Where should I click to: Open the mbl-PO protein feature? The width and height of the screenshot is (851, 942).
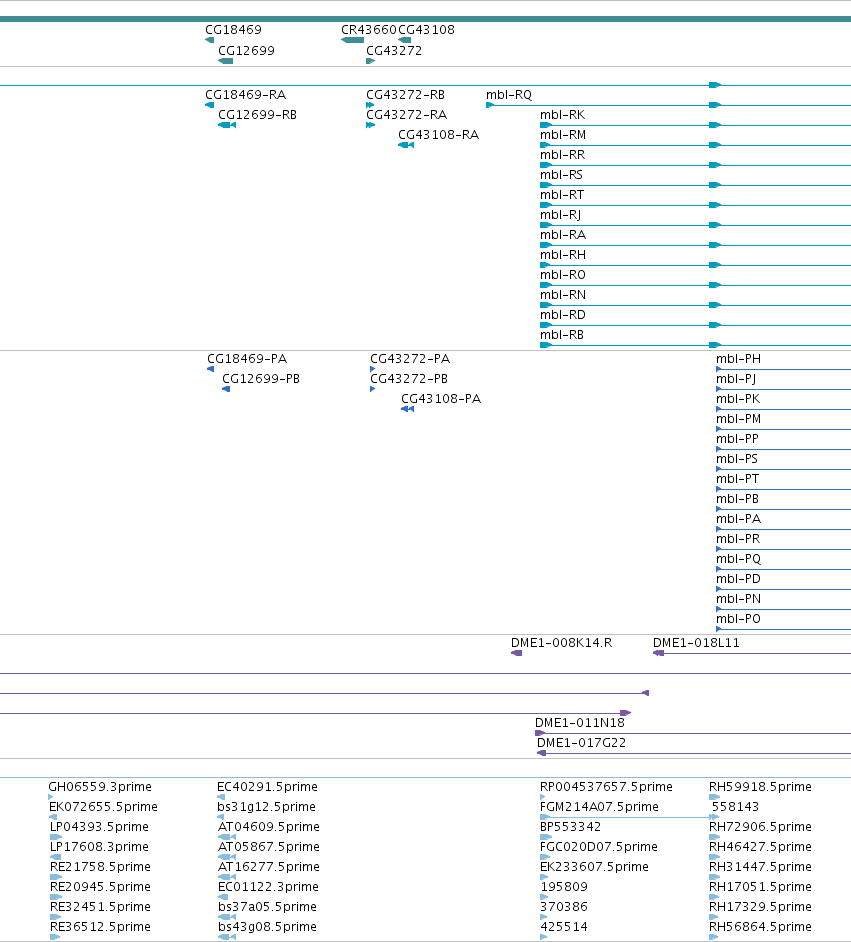(738, 619)
